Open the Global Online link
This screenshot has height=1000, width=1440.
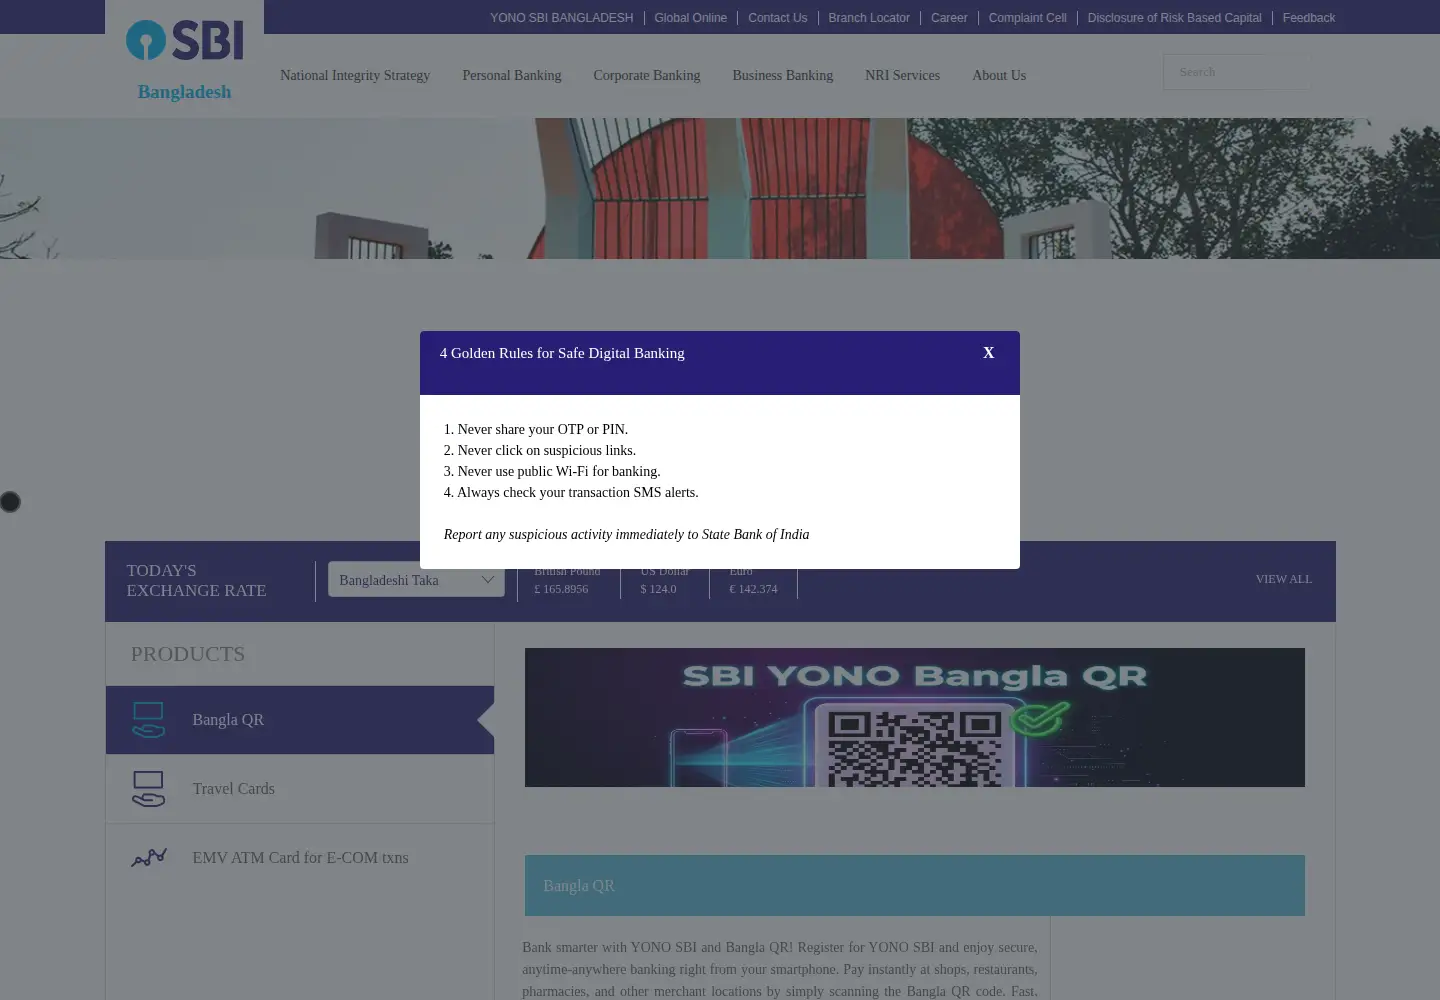(690, 18)
